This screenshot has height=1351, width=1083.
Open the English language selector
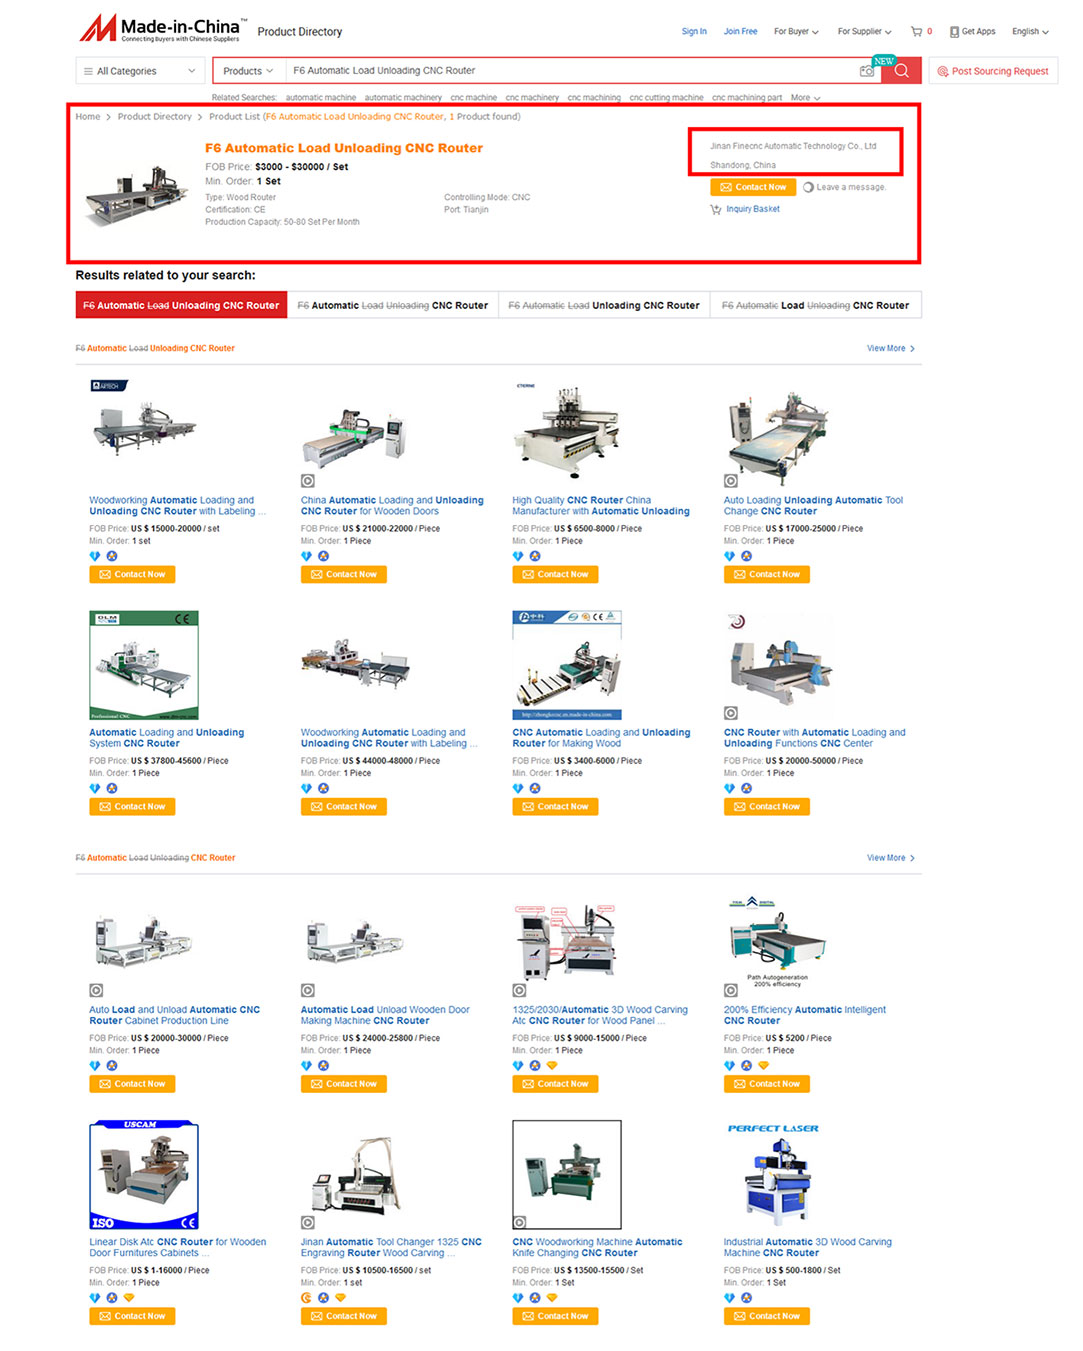coord(1030,32)
